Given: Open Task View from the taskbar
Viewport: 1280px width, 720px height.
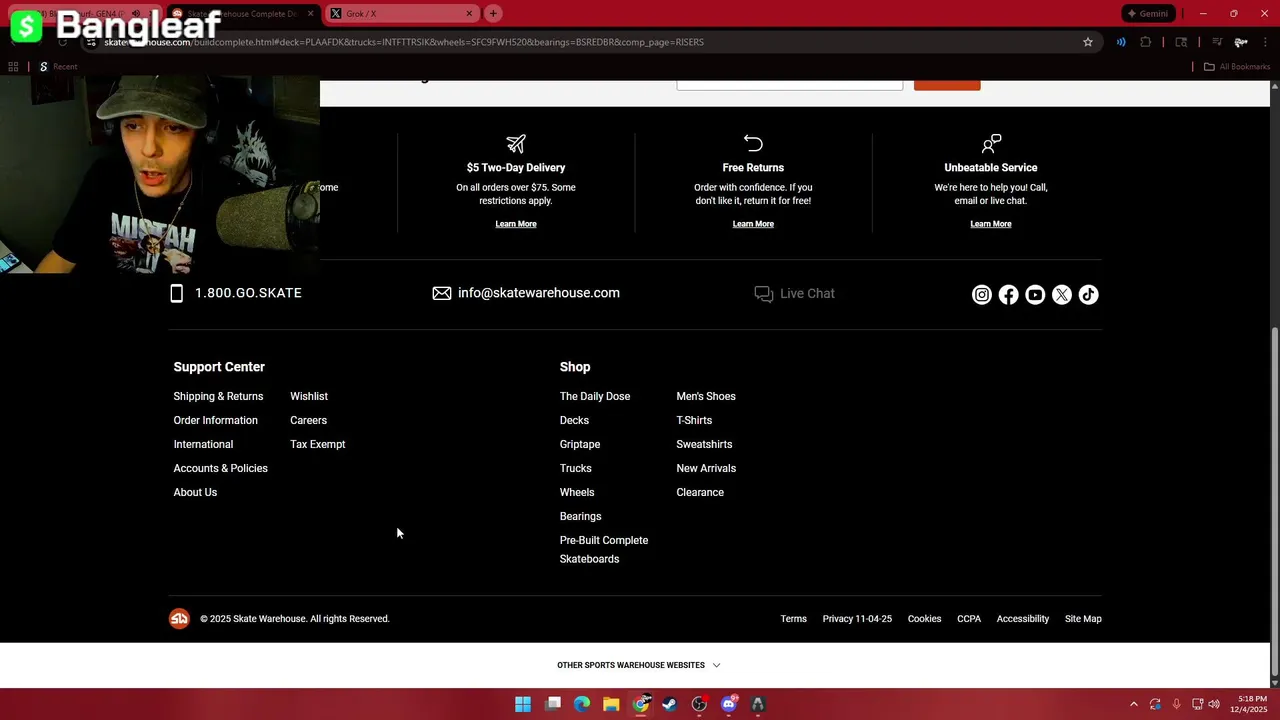Looking at the screenshot, I should tap(553, 704).
